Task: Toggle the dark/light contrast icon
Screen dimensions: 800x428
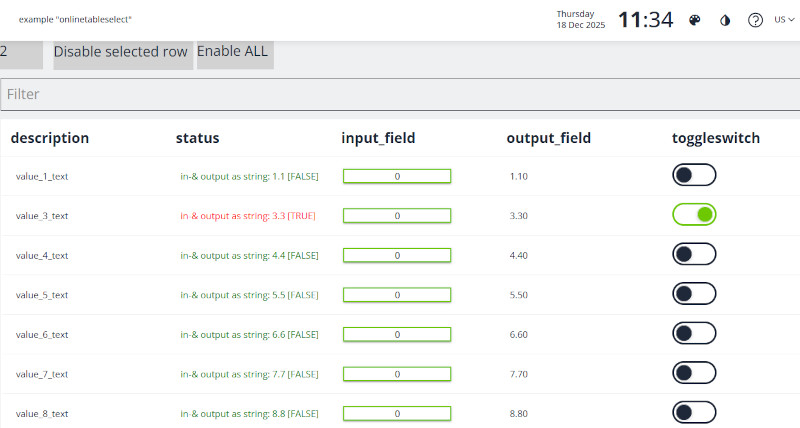Action: [725, 20]
